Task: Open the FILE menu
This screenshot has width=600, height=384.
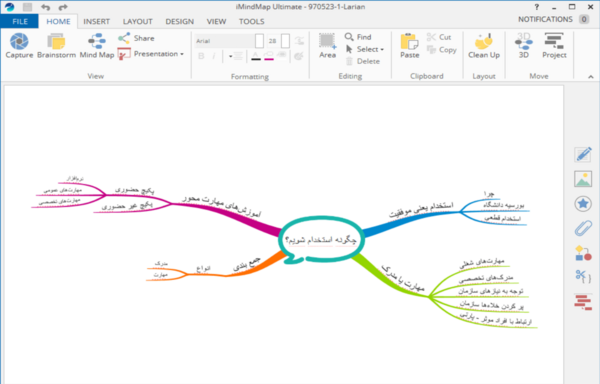Action: pos(20,21)
